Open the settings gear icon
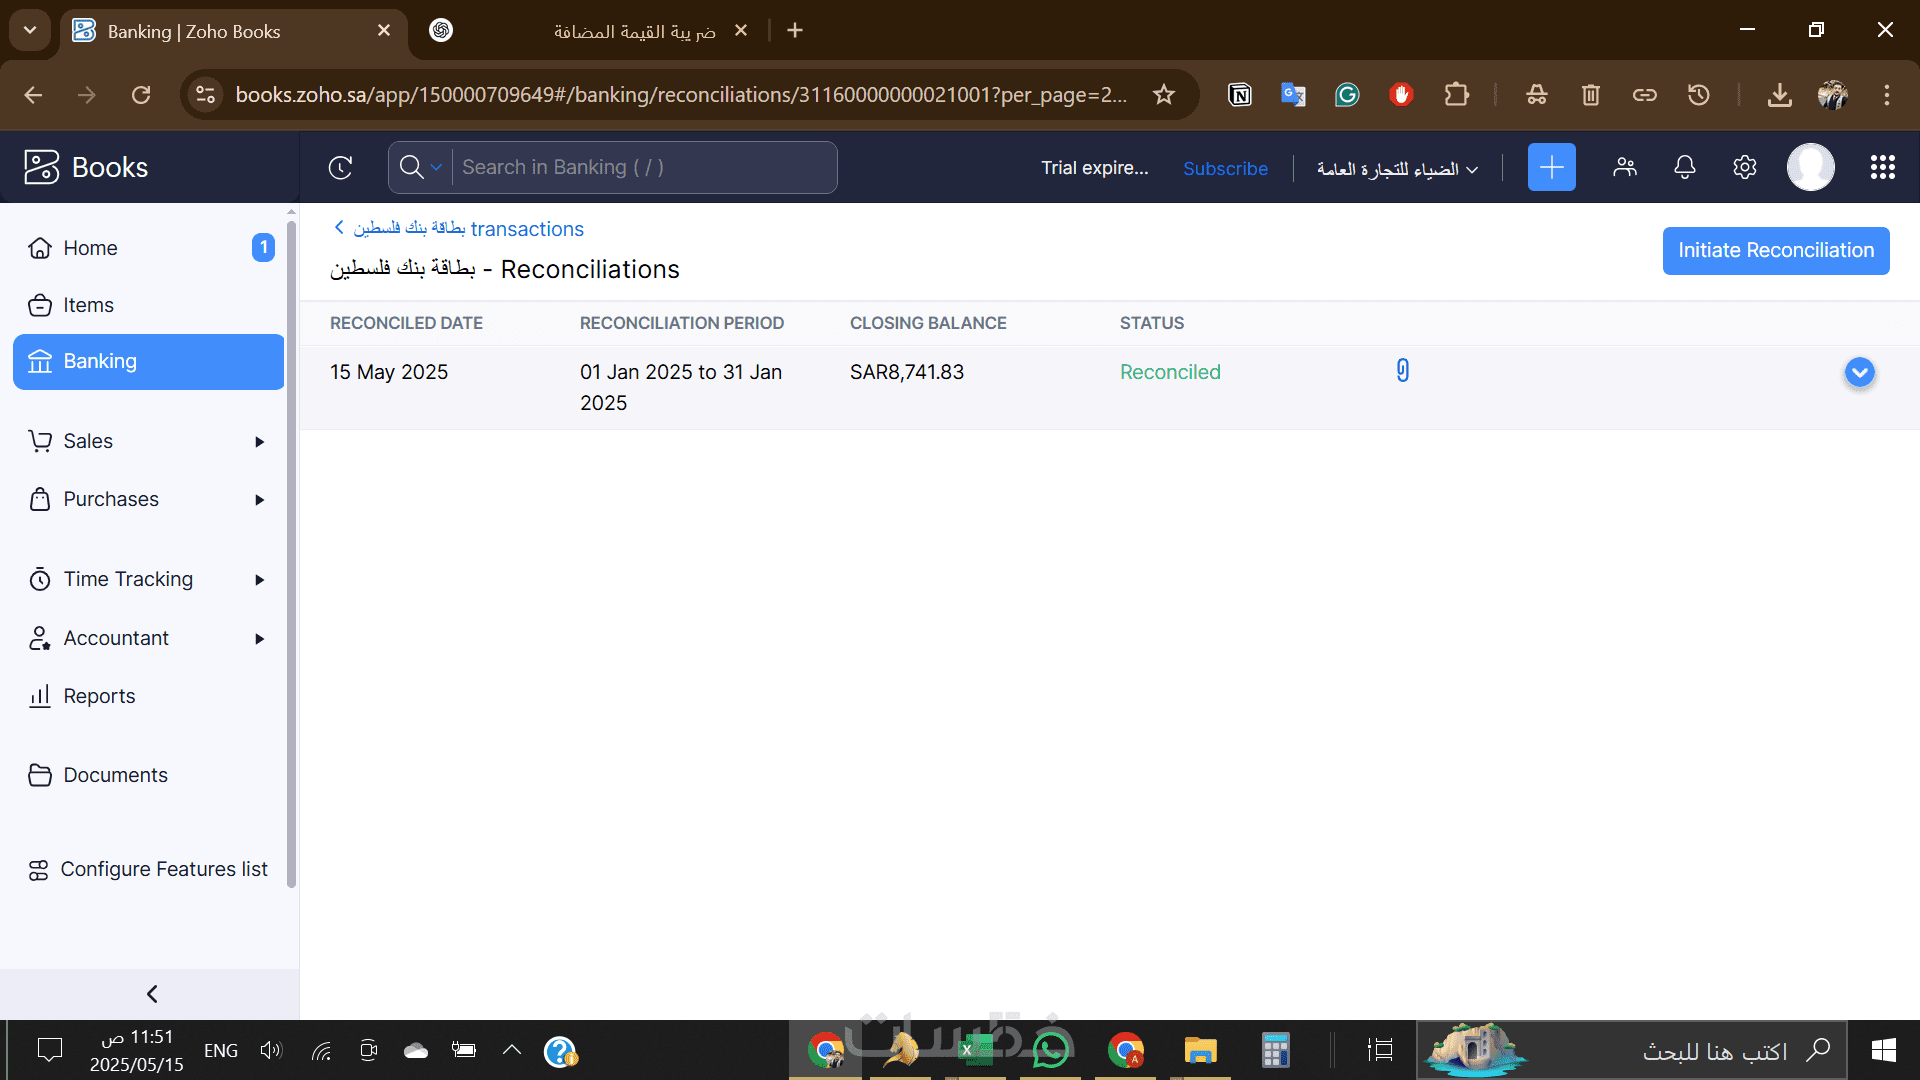The width and height of the screenshot is (1920, 1080). (1744, 167)
